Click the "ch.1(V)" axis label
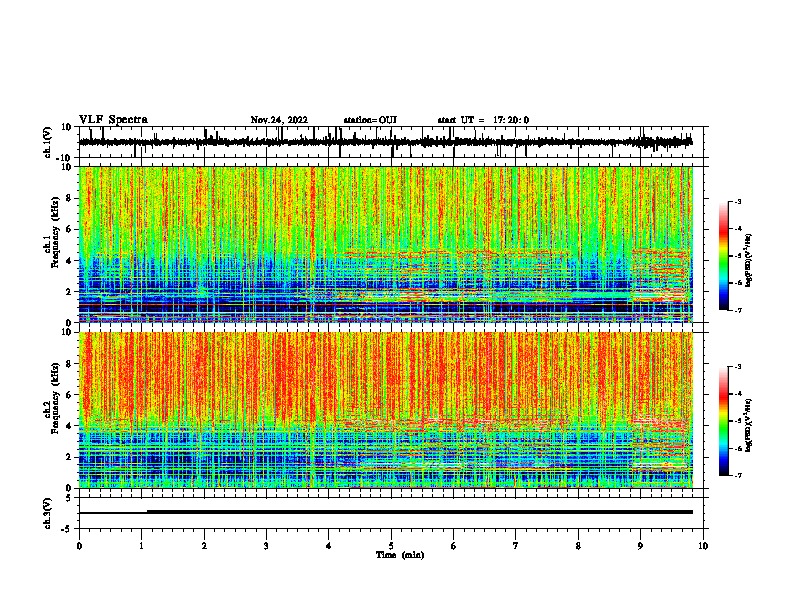792x612 pixels. point(48,142)
